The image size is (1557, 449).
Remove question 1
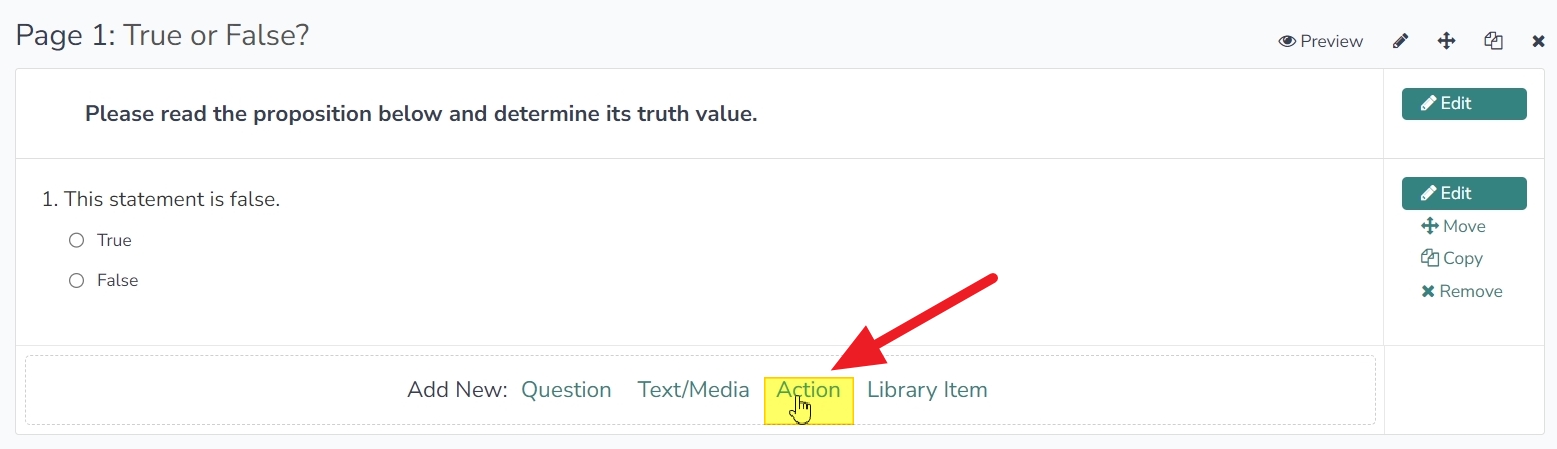1462,291
